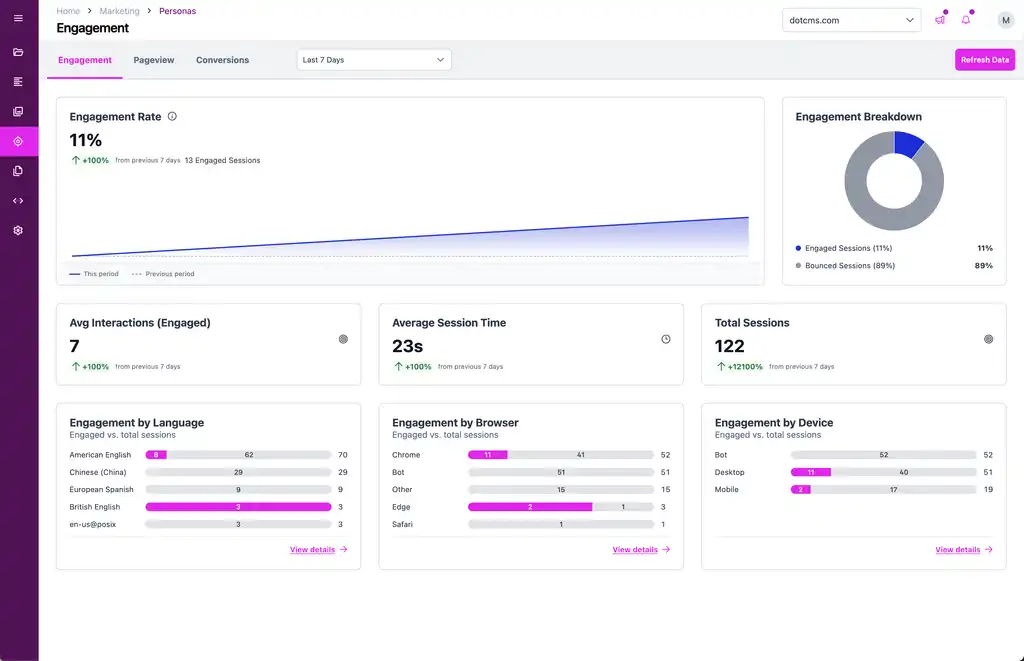
Task: Open the M user avatar menu
Action: tap(1006, 20)
